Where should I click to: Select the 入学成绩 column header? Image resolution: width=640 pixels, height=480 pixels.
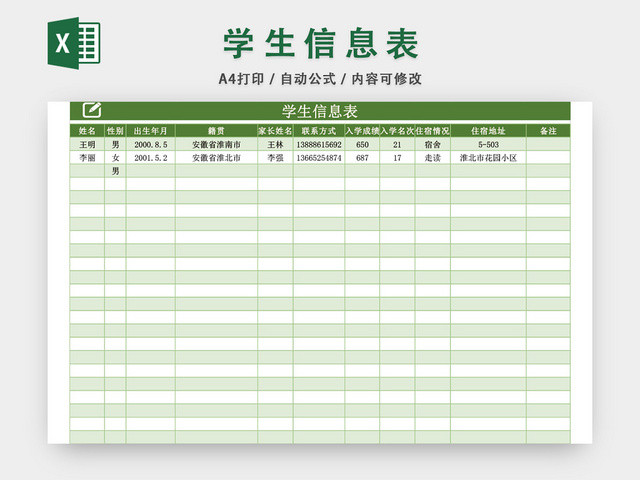click(x=362, y=131)
